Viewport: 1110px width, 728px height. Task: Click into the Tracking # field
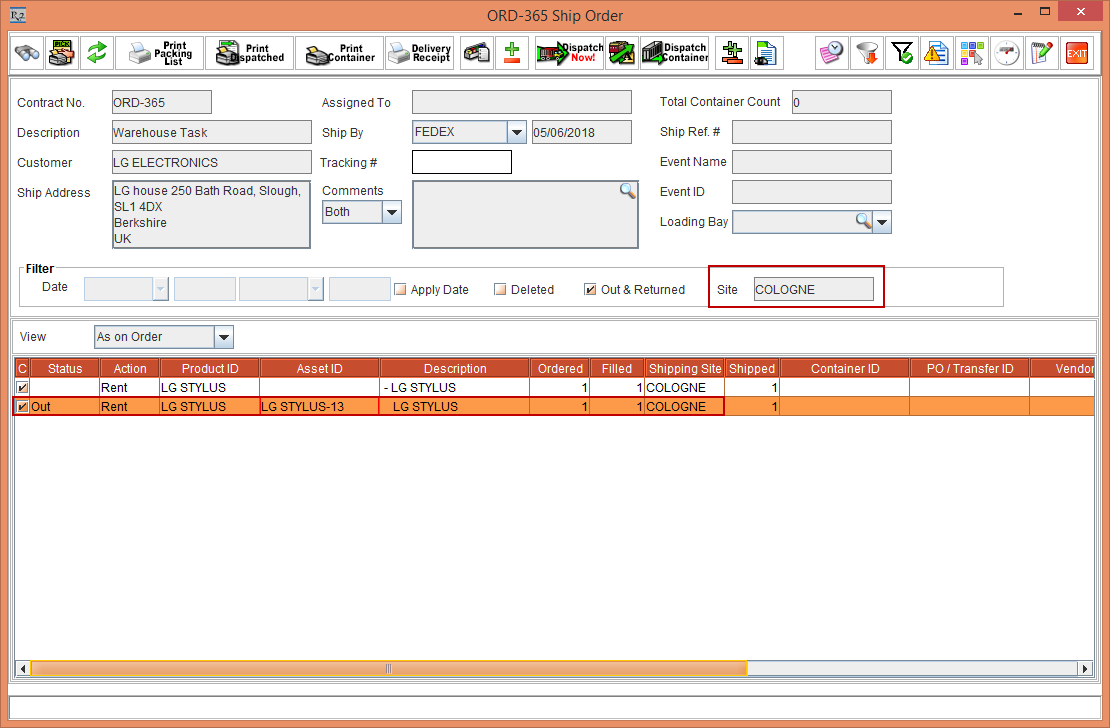[461, 162]
